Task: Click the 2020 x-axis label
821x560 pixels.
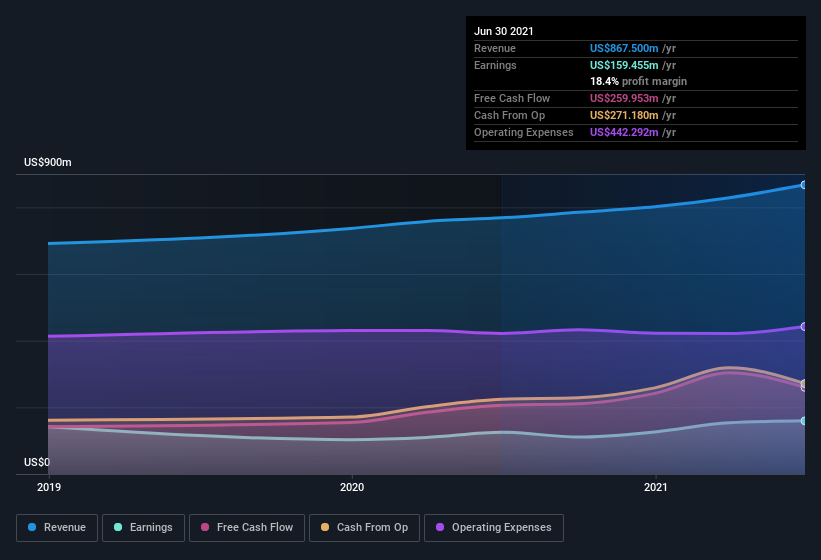Action: pos(352,487)
